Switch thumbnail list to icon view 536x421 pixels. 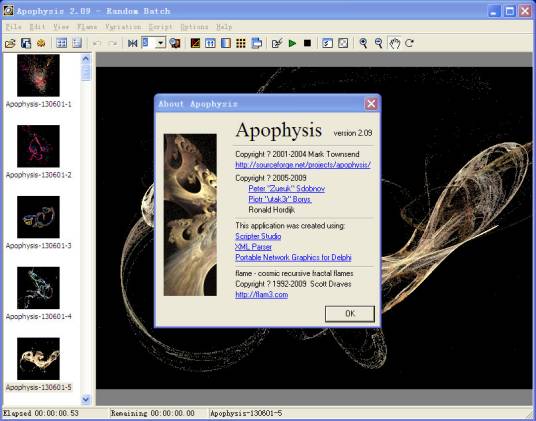[62, 43]
